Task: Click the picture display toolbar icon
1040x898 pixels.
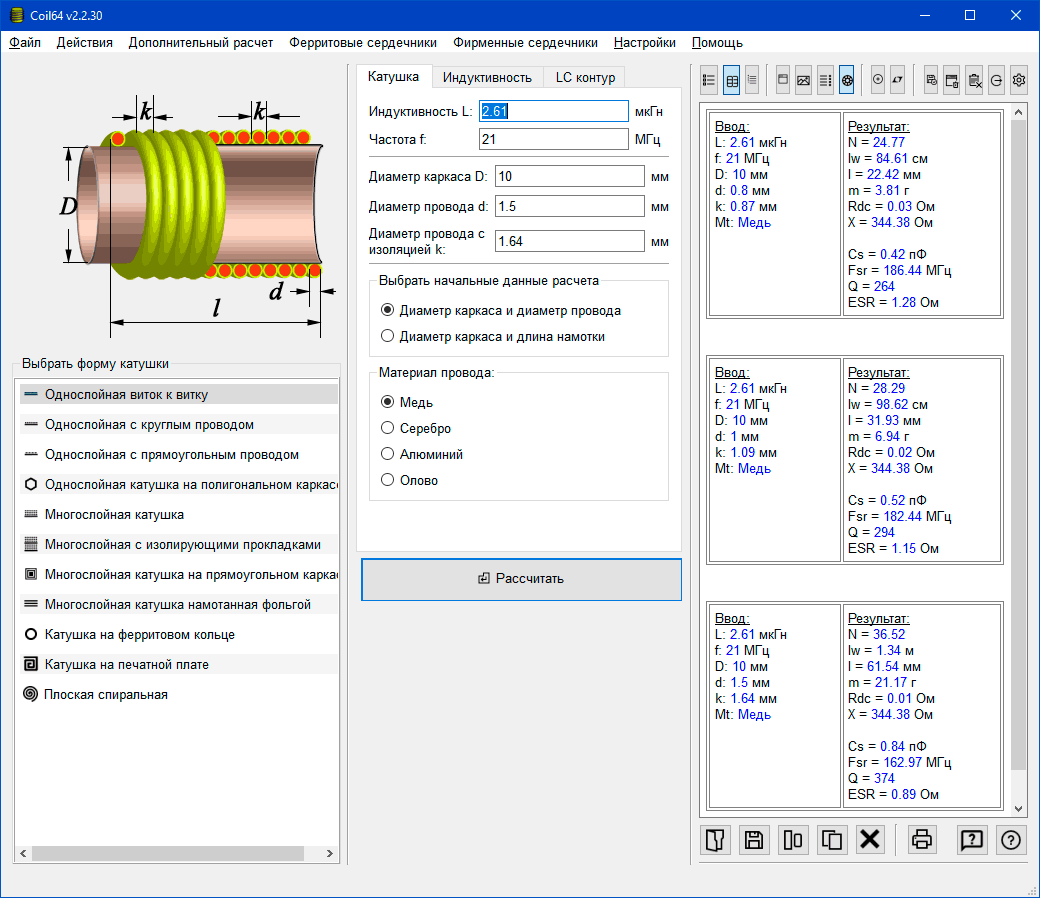Action: click(803, 80)
